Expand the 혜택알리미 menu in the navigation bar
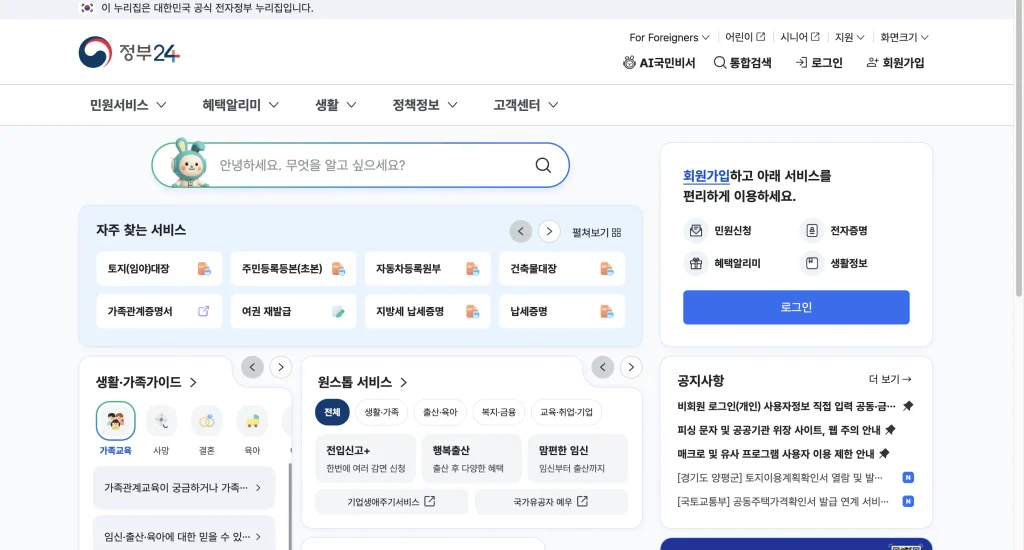Screen dimensions: 1024x550 point(240,105)
